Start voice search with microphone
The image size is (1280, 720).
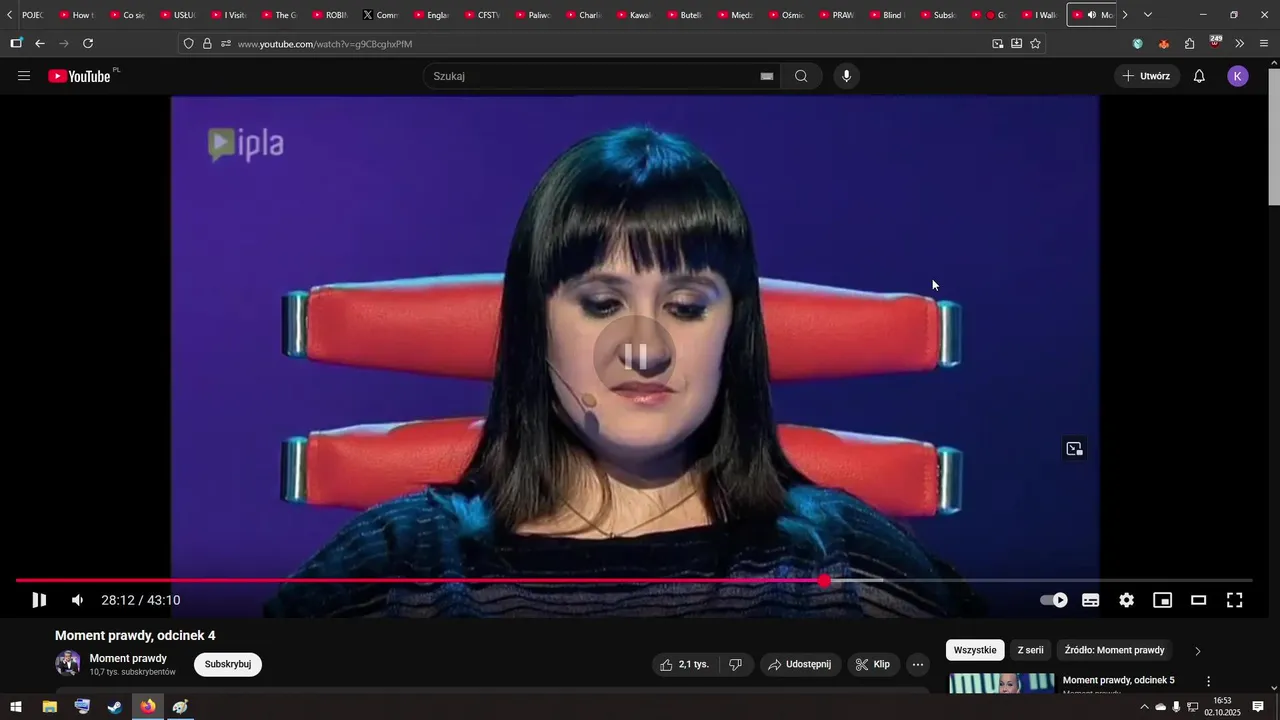(847, 76)
